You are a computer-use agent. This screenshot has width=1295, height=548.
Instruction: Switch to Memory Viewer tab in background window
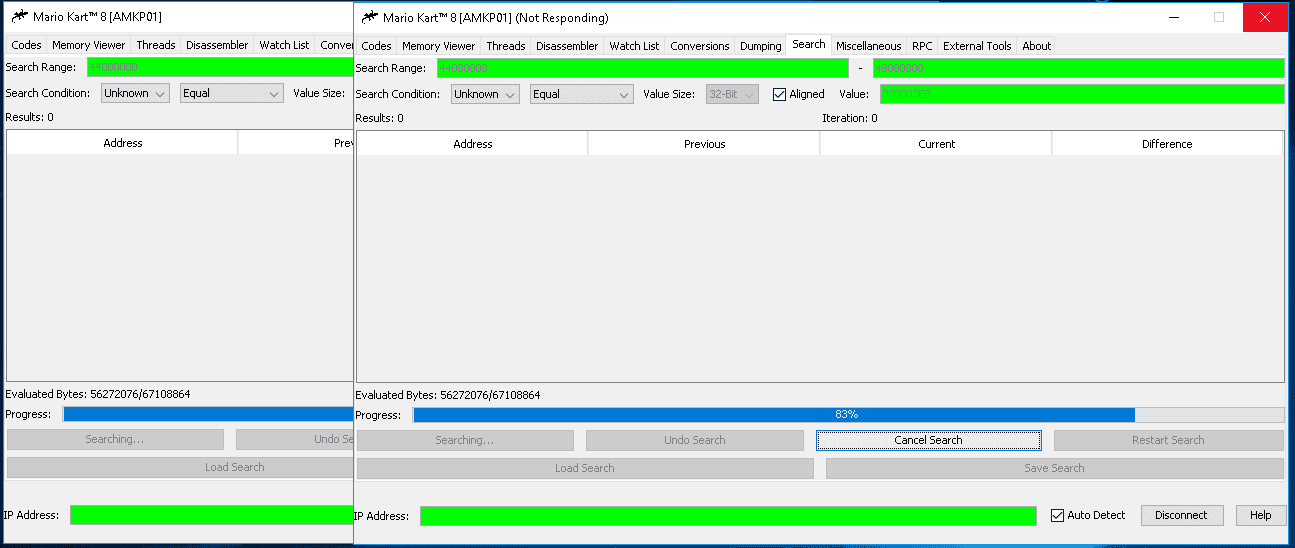89,45
